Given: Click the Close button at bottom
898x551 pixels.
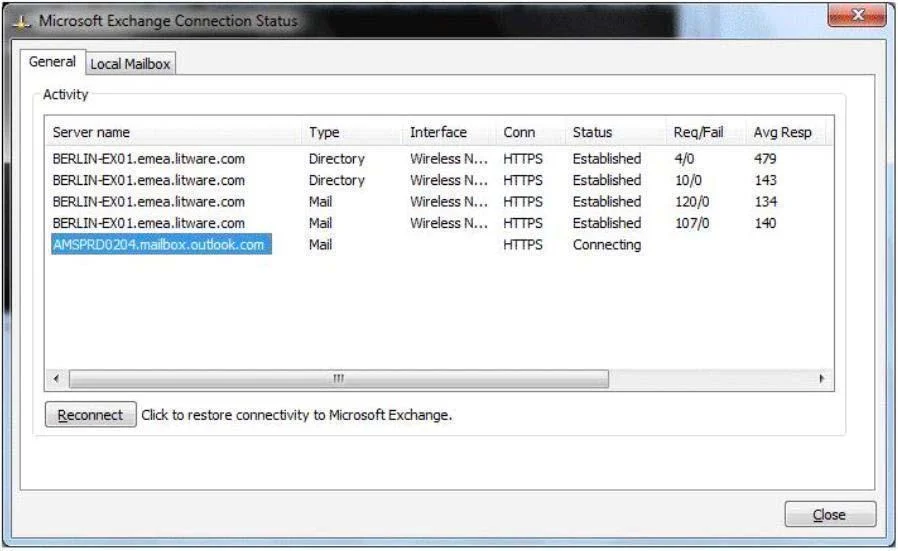Looking at the screenshot, I should [x=830, y=514].
